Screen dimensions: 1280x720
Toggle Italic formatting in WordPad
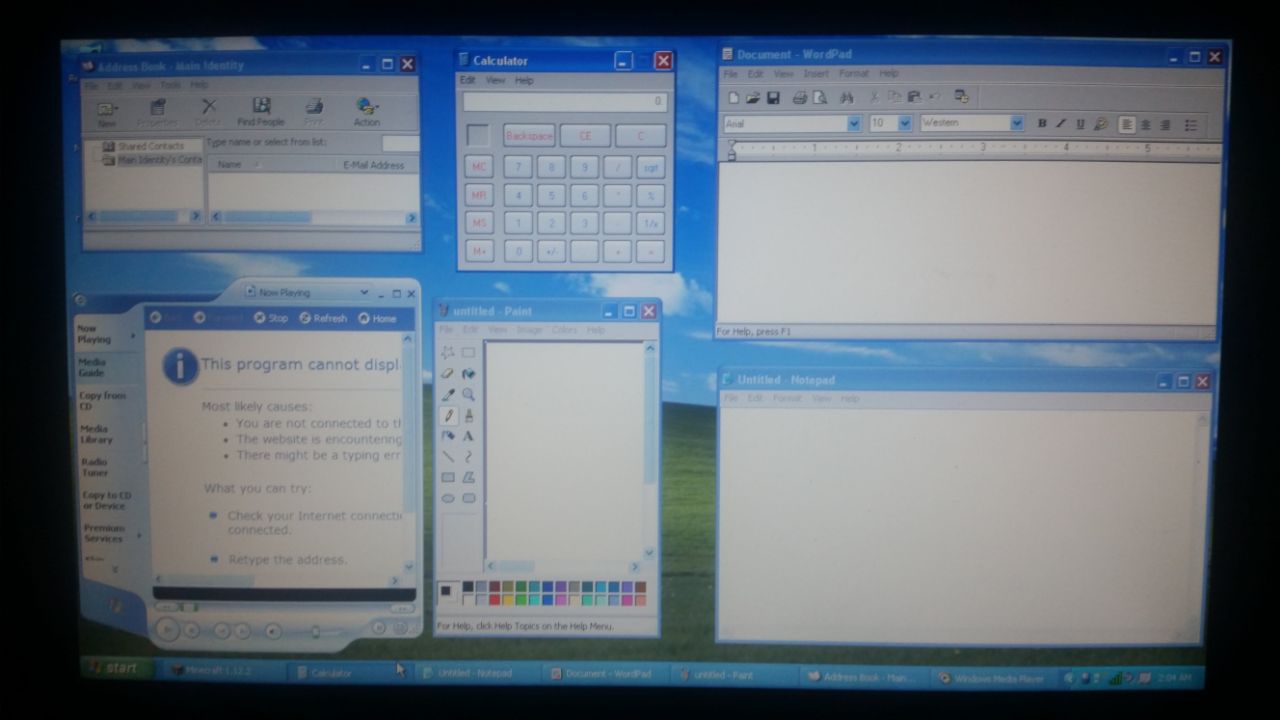tap(1061, 124)
